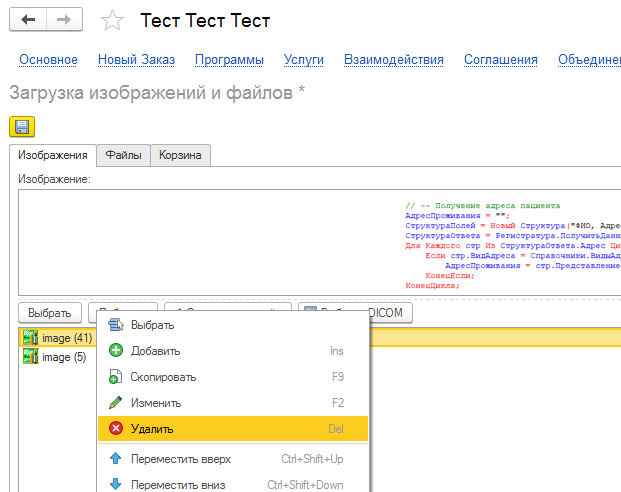This screenshot has width=621, height=492.
Task: Open the Взаимодействия link
Action: click(x=393, y=60)
